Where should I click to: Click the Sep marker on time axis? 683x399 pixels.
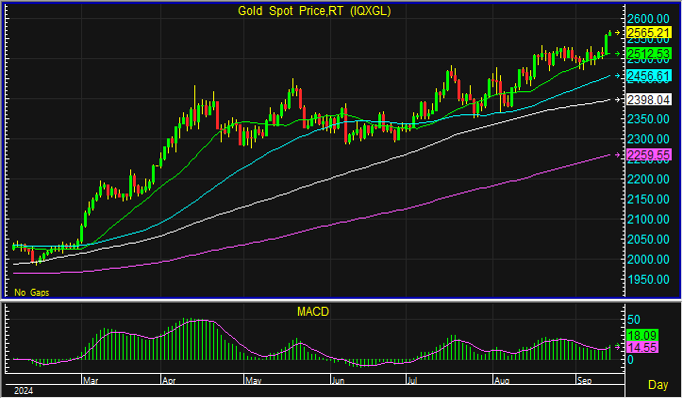point(585,381)
